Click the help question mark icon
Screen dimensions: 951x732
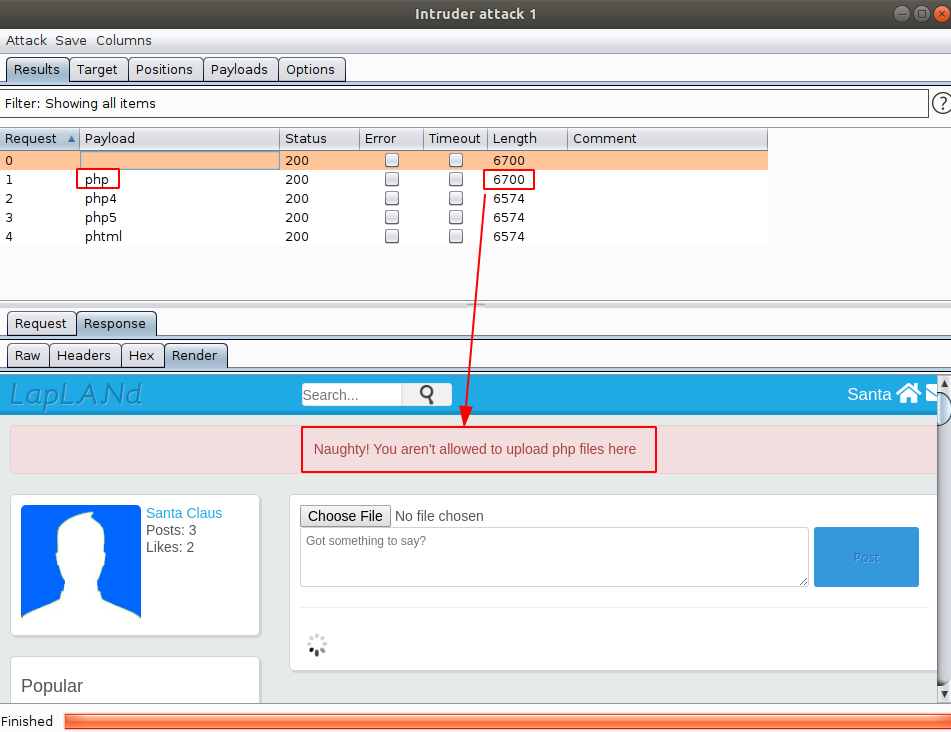pyautogui.click(x=941, y=103)
